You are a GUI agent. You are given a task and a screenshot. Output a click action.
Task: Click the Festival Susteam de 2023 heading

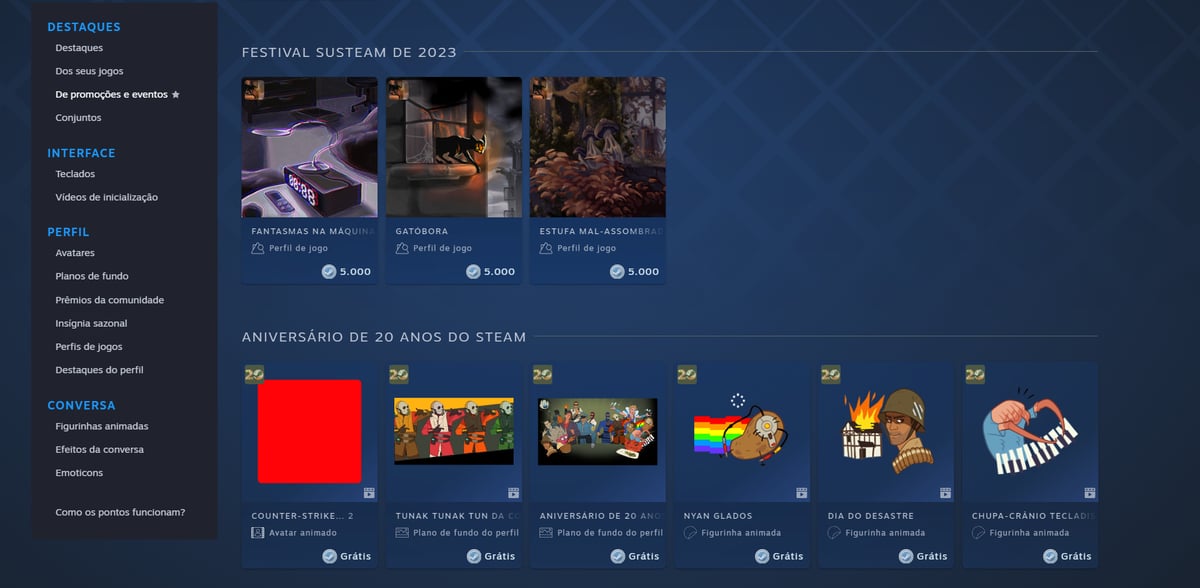[x=349, y=52]
